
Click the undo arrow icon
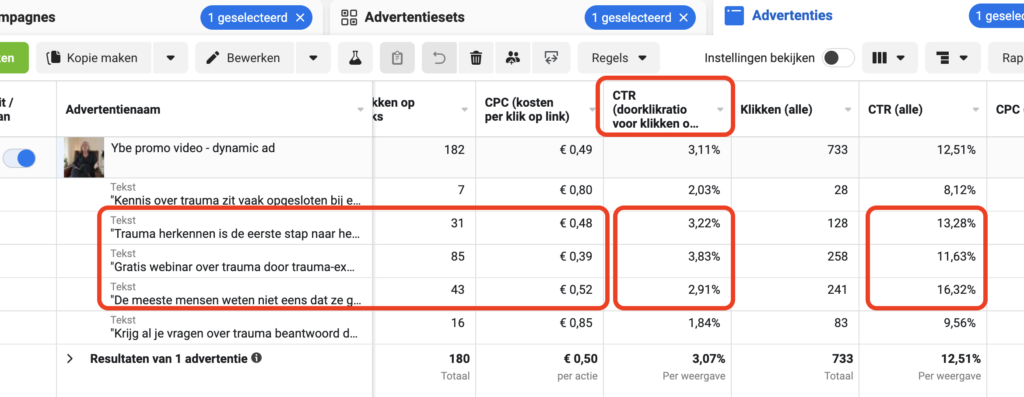pos(440,58)
